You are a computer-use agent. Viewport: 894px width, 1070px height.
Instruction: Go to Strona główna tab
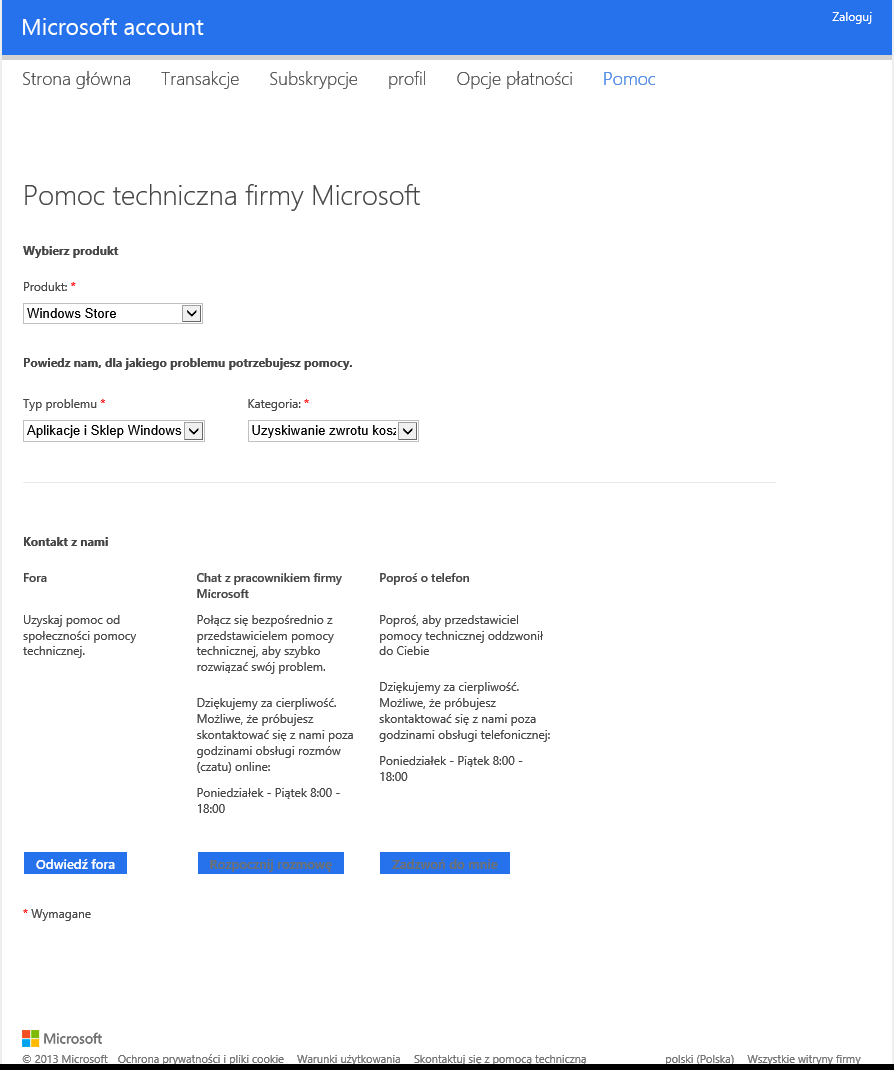click(76, 79)
